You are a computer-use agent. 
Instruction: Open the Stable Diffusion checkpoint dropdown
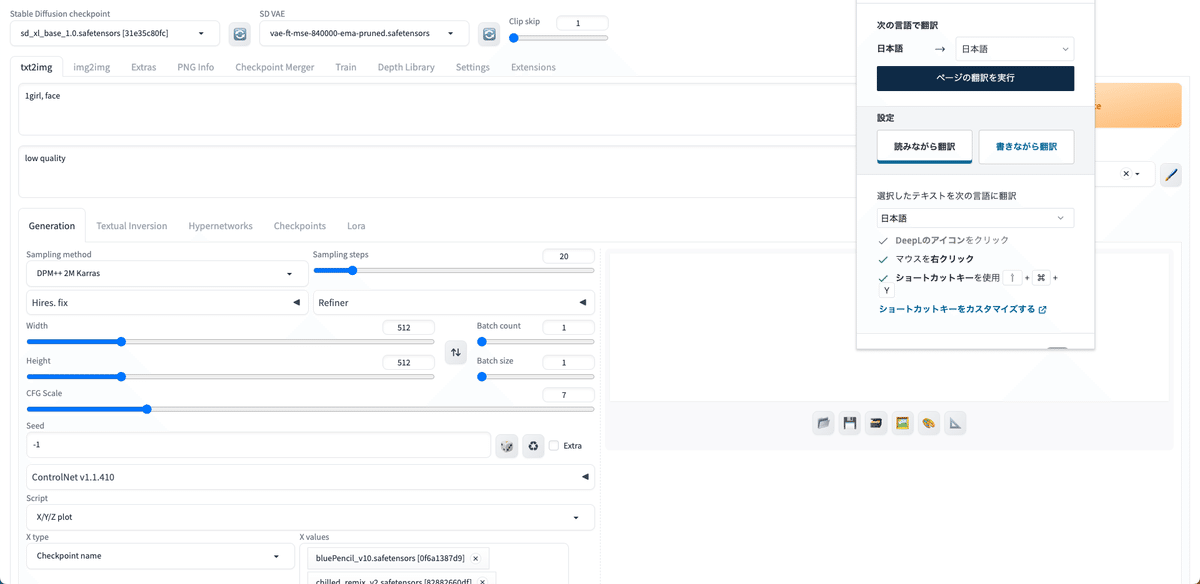pyautogui.click(x=114, y=33)
